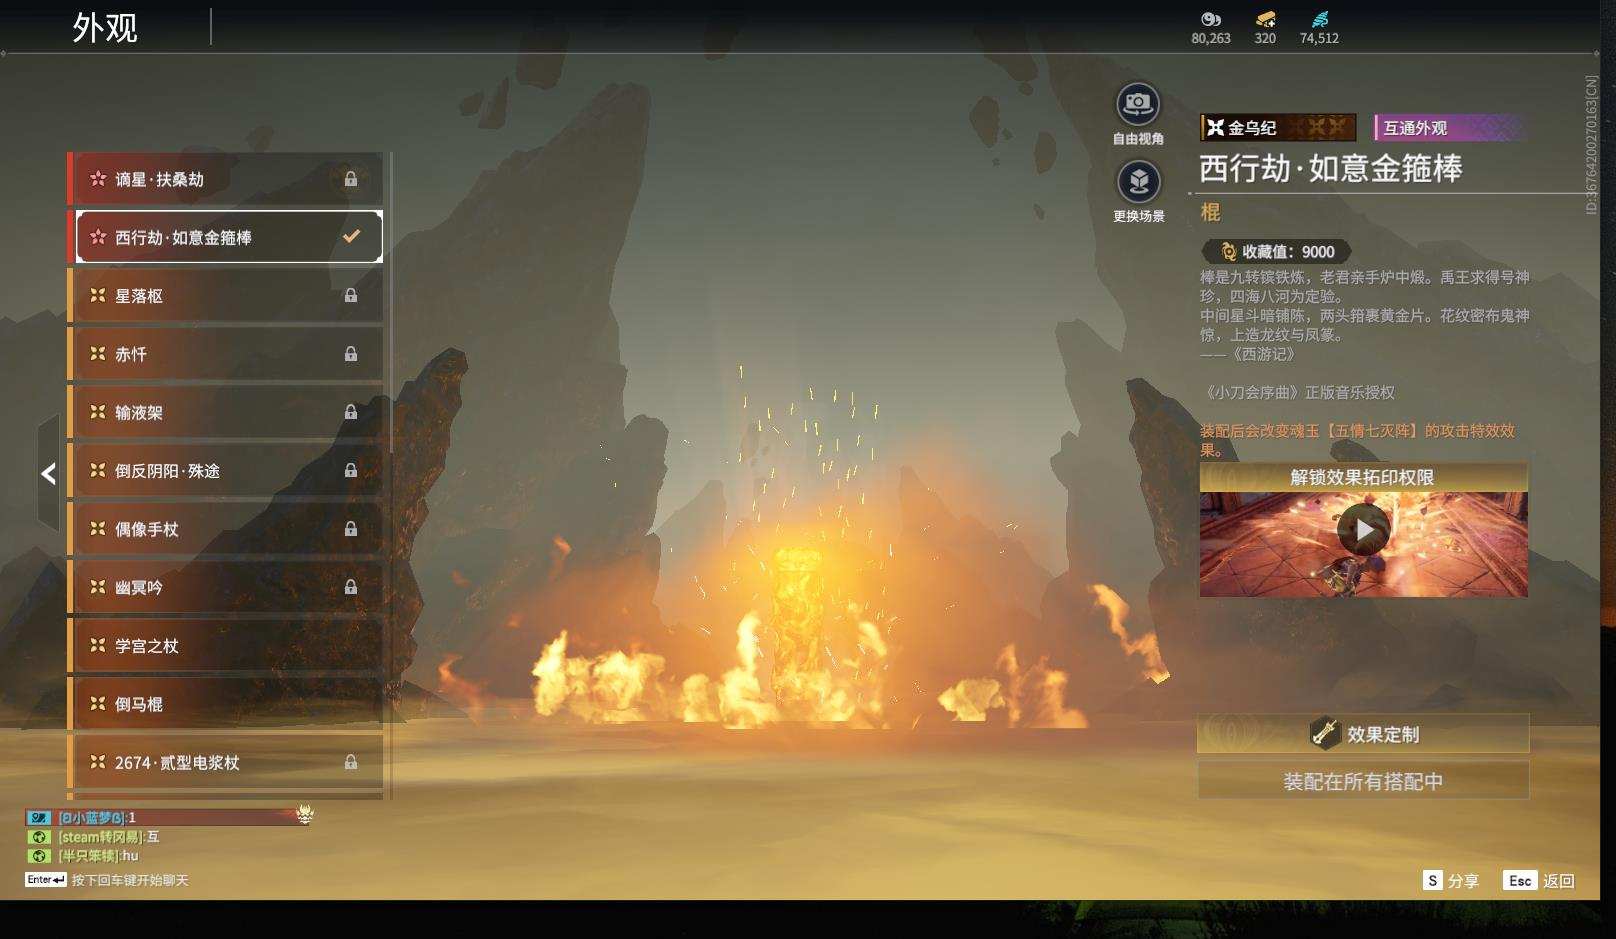This screenshot has height=939, width=1616.
Task: Click the gold bar currency icon above 320
Action: click(x=1265, y=19)
